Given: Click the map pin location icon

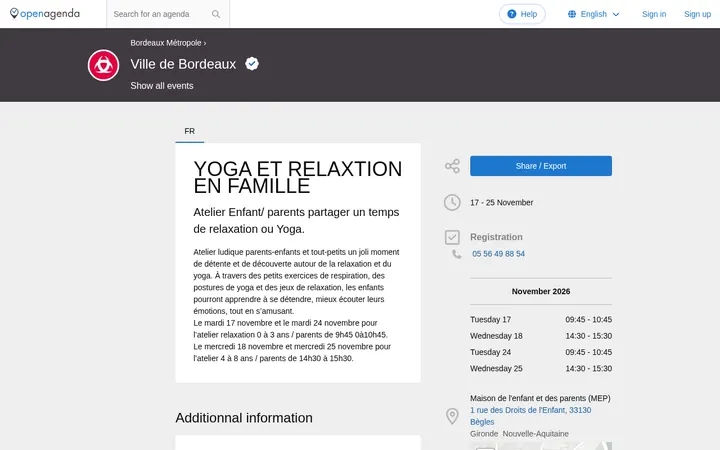Looking at the screenshot, I should (452, 416).
